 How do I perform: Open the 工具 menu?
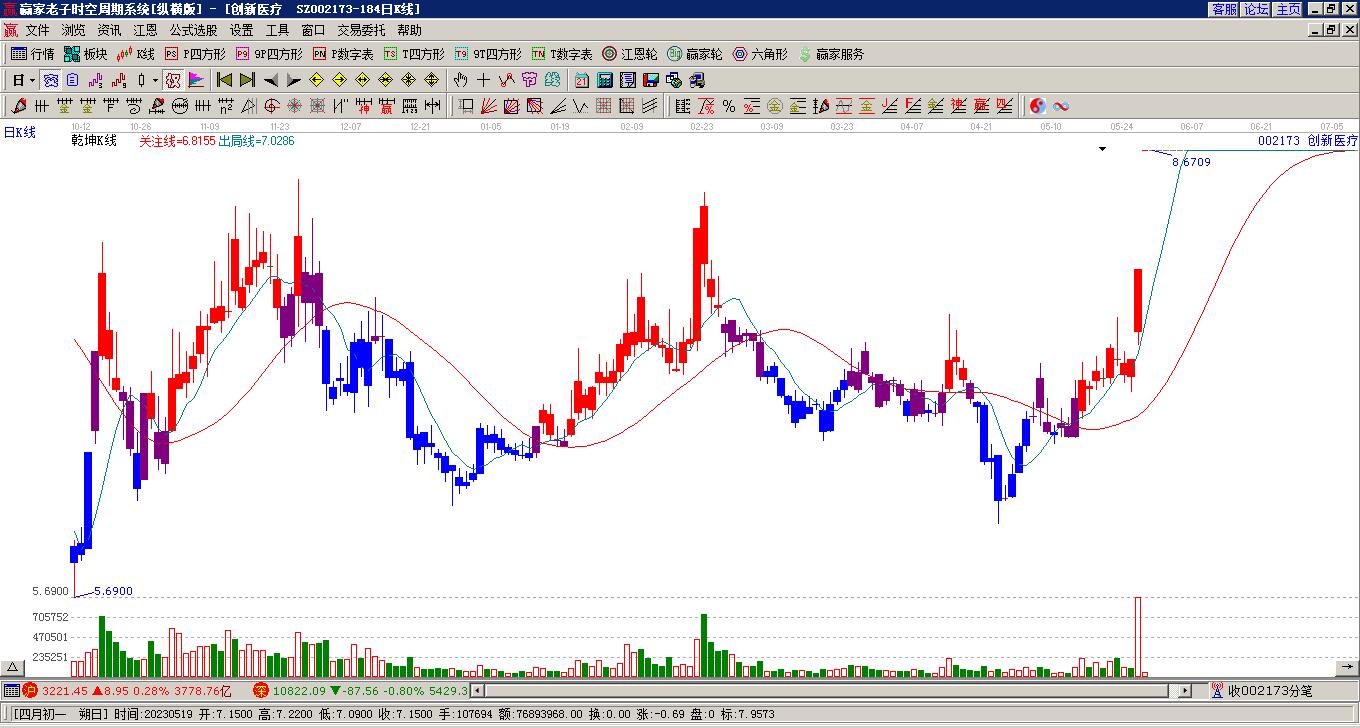click(277, 30)
